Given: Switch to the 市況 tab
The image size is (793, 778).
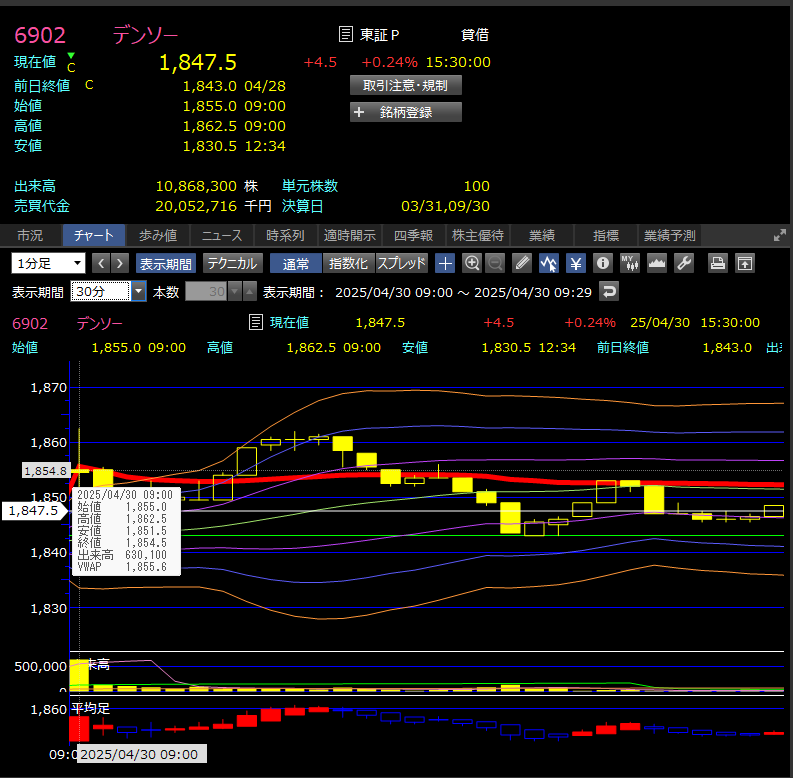Looking at the screenshot, I should pos(30,235).
